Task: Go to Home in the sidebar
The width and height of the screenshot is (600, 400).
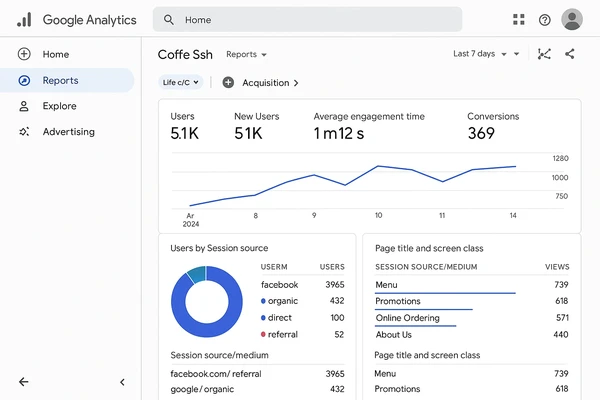Action: (x=56, y=54)
